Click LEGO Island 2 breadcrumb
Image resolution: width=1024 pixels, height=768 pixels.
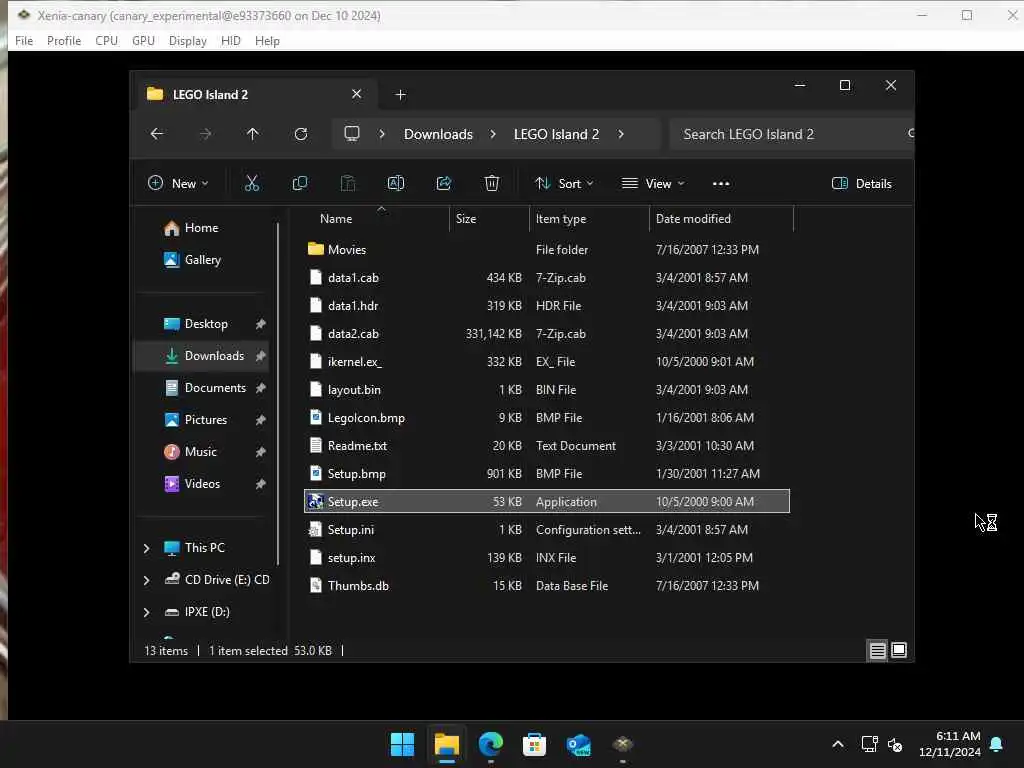[556, 134]
